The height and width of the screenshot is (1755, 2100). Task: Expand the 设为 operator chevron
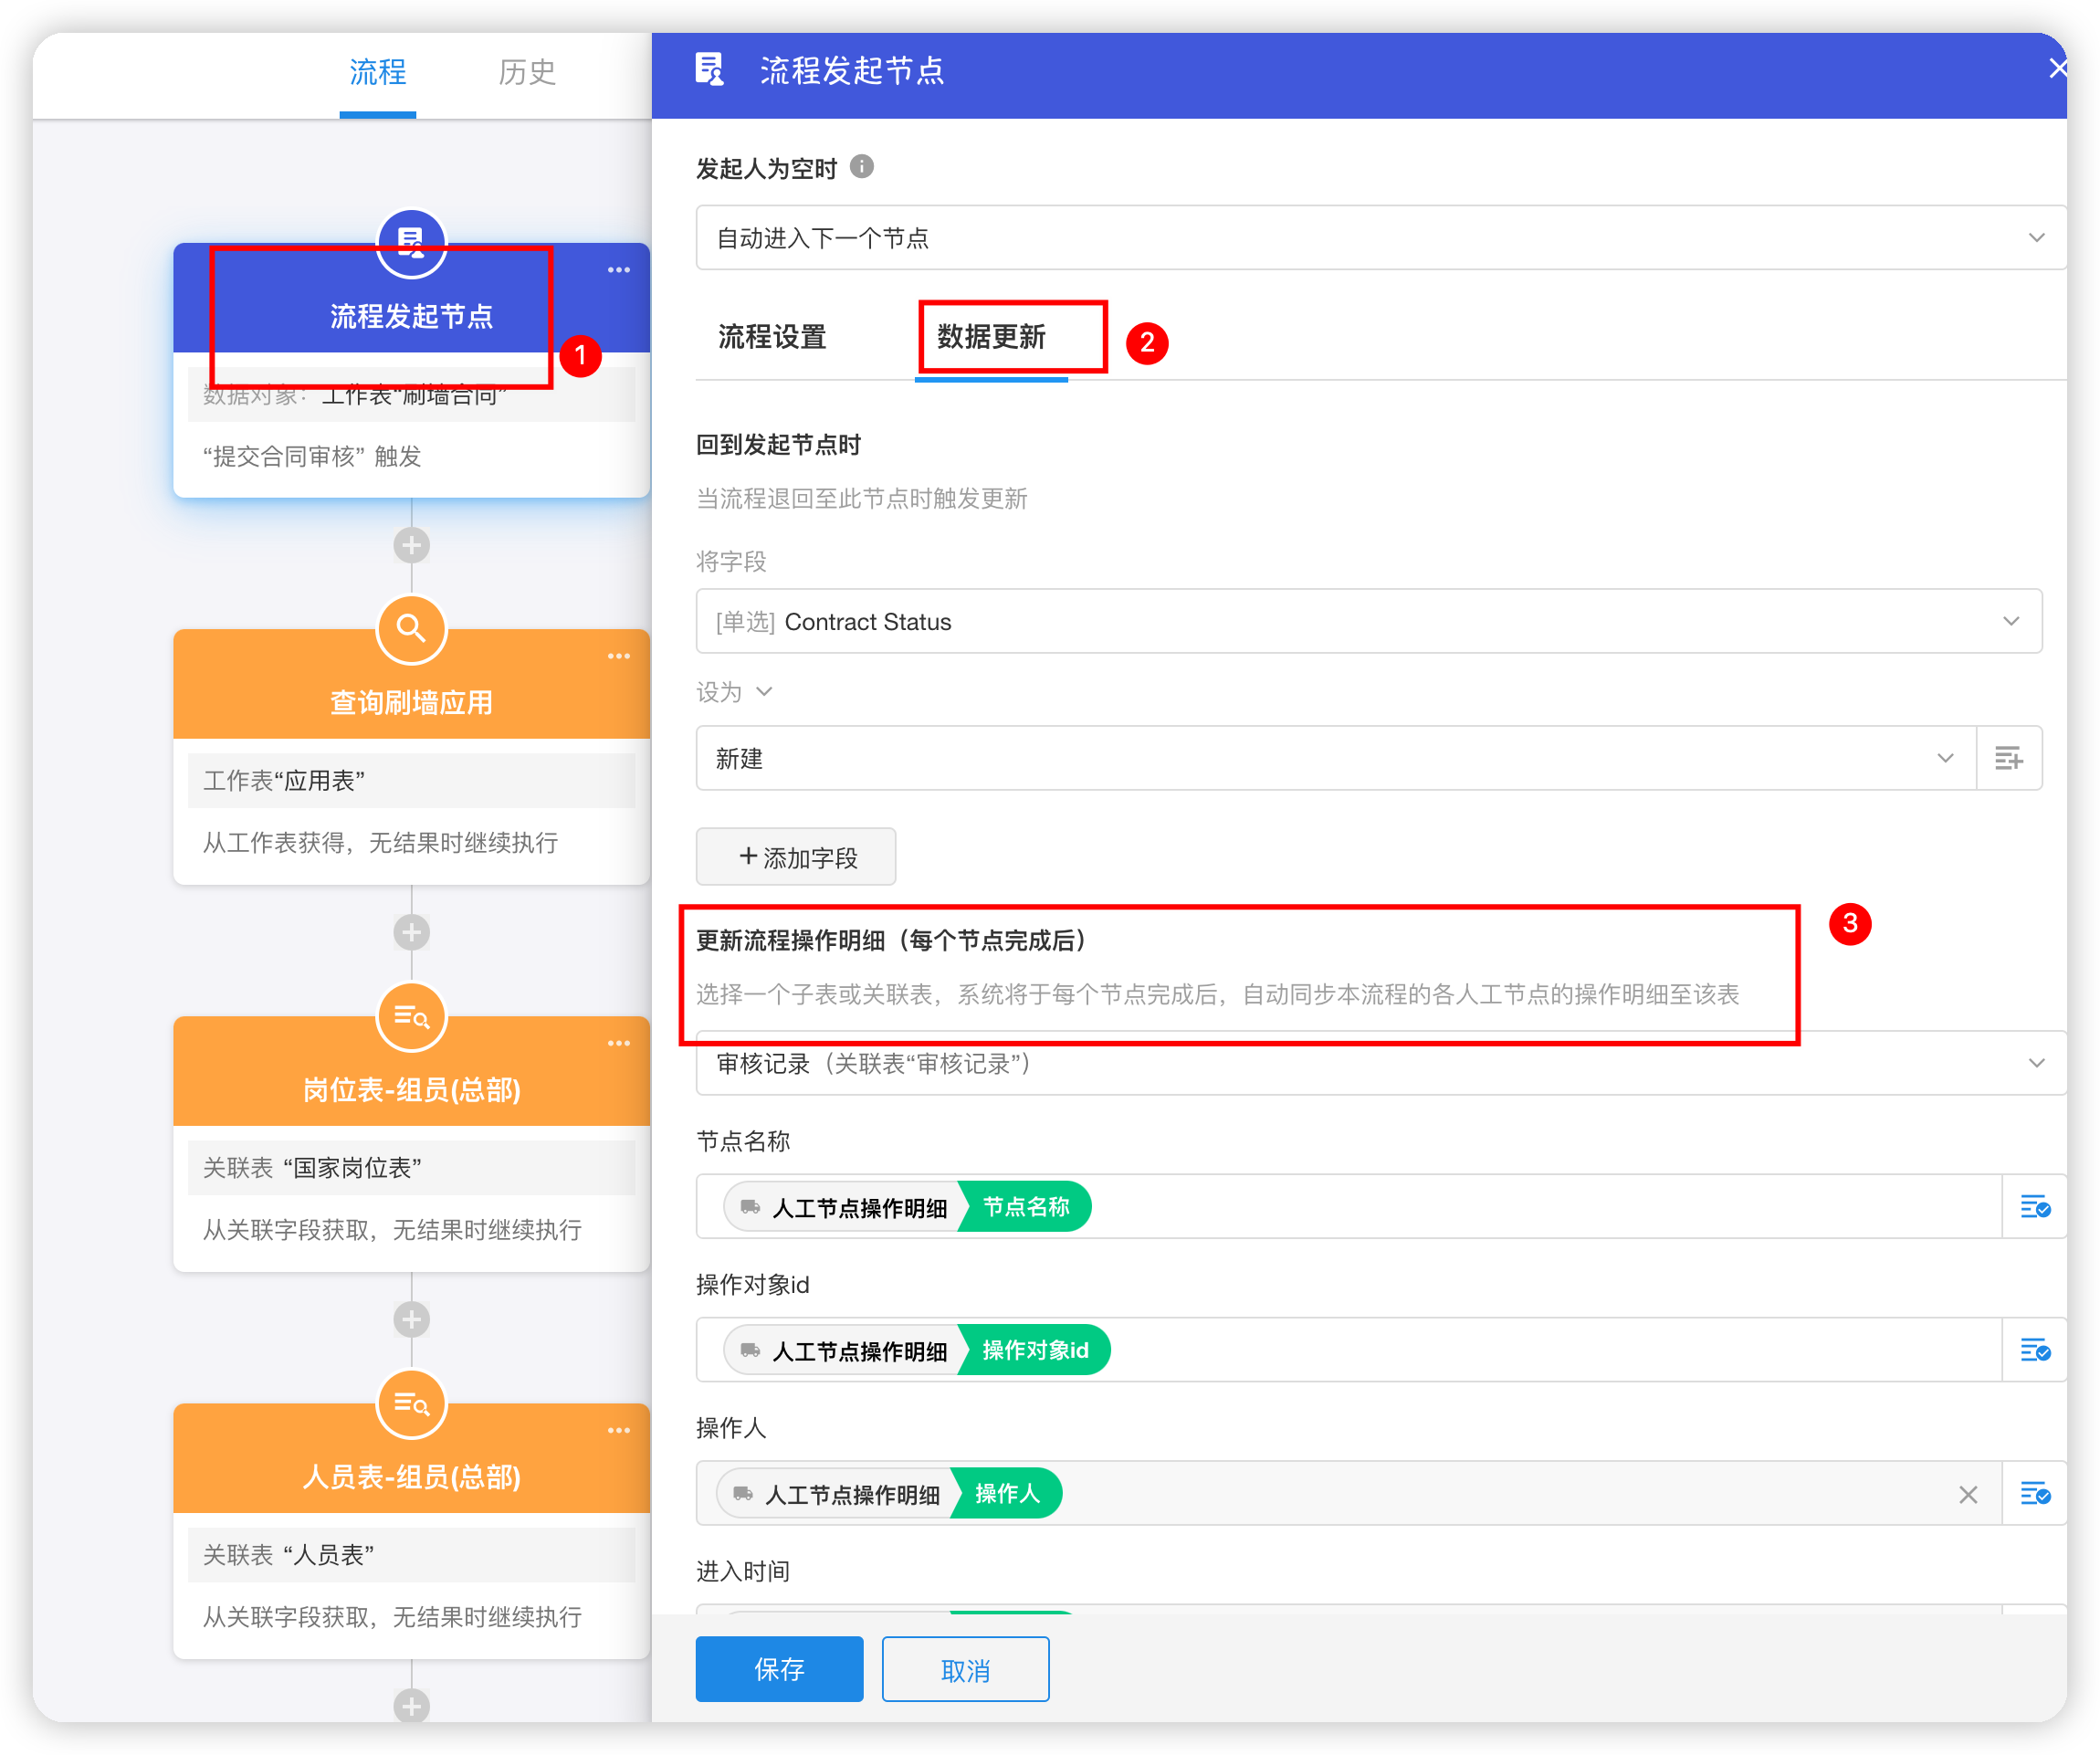764,692
